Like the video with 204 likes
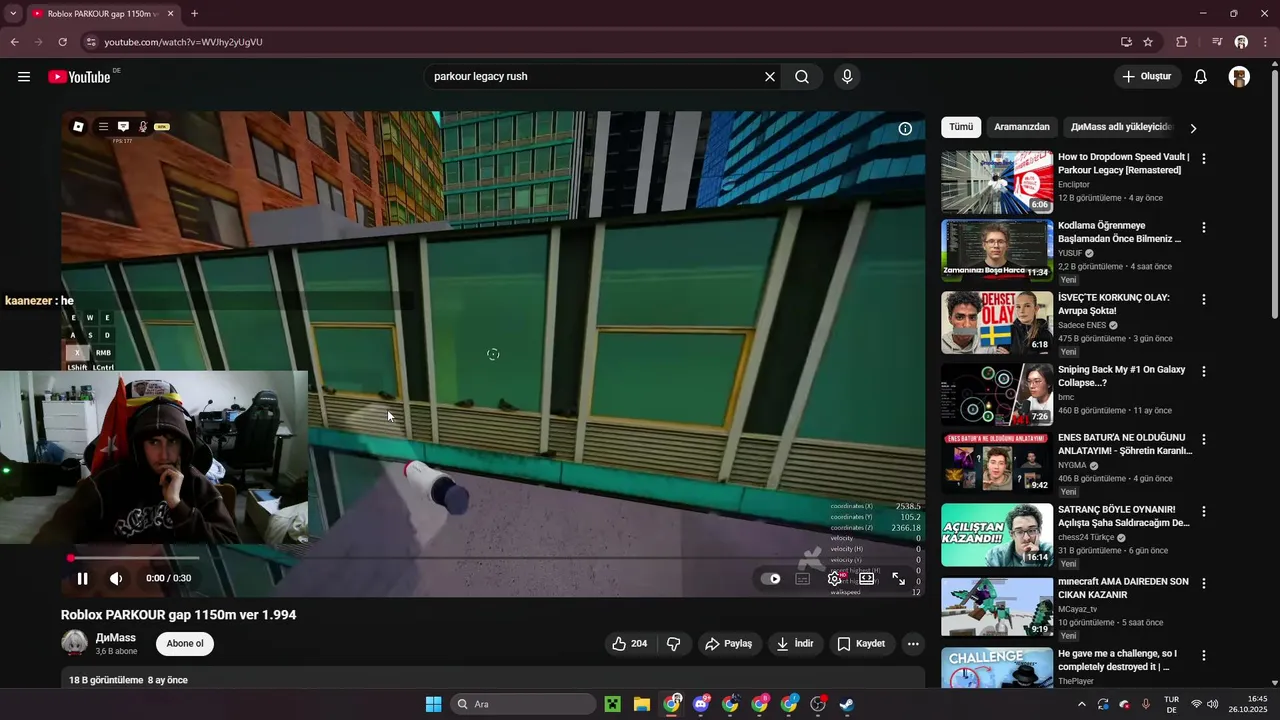The image size is (1280, 720). [x=630, y=644]
